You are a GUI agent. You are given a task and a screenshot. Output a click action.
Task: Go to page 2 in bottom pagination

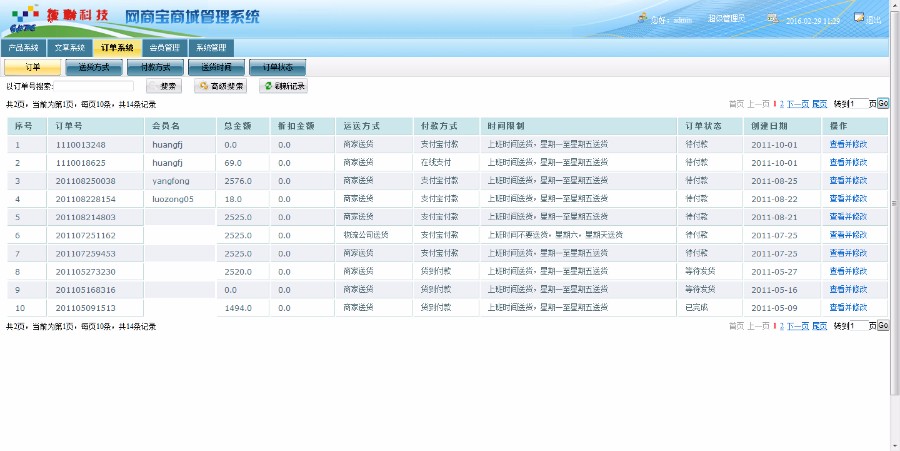click(782, 326)
